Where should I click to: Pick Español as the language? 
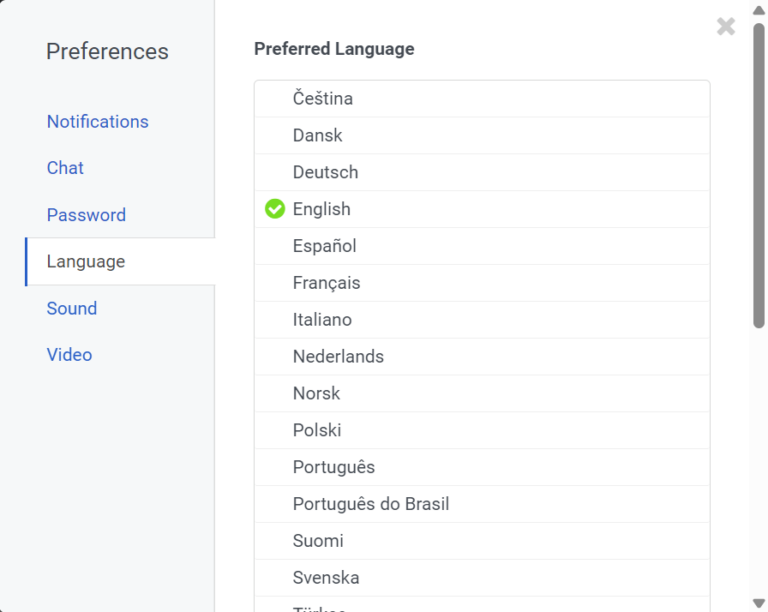324,246
